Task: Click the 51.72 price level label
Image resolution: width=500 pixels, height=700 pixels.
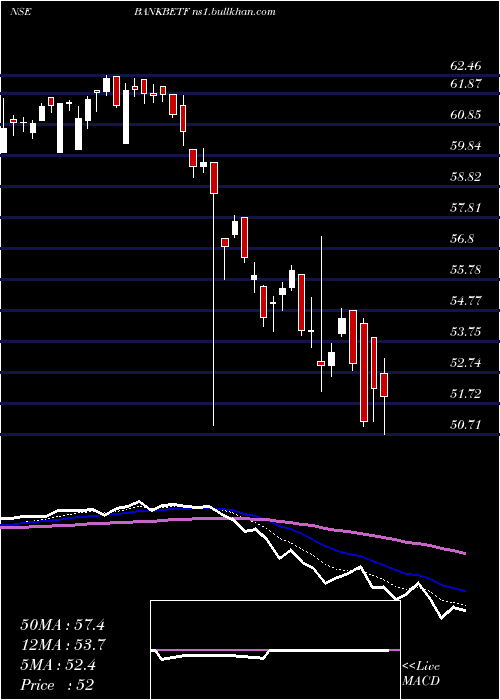Action: [x=466, y=394]
